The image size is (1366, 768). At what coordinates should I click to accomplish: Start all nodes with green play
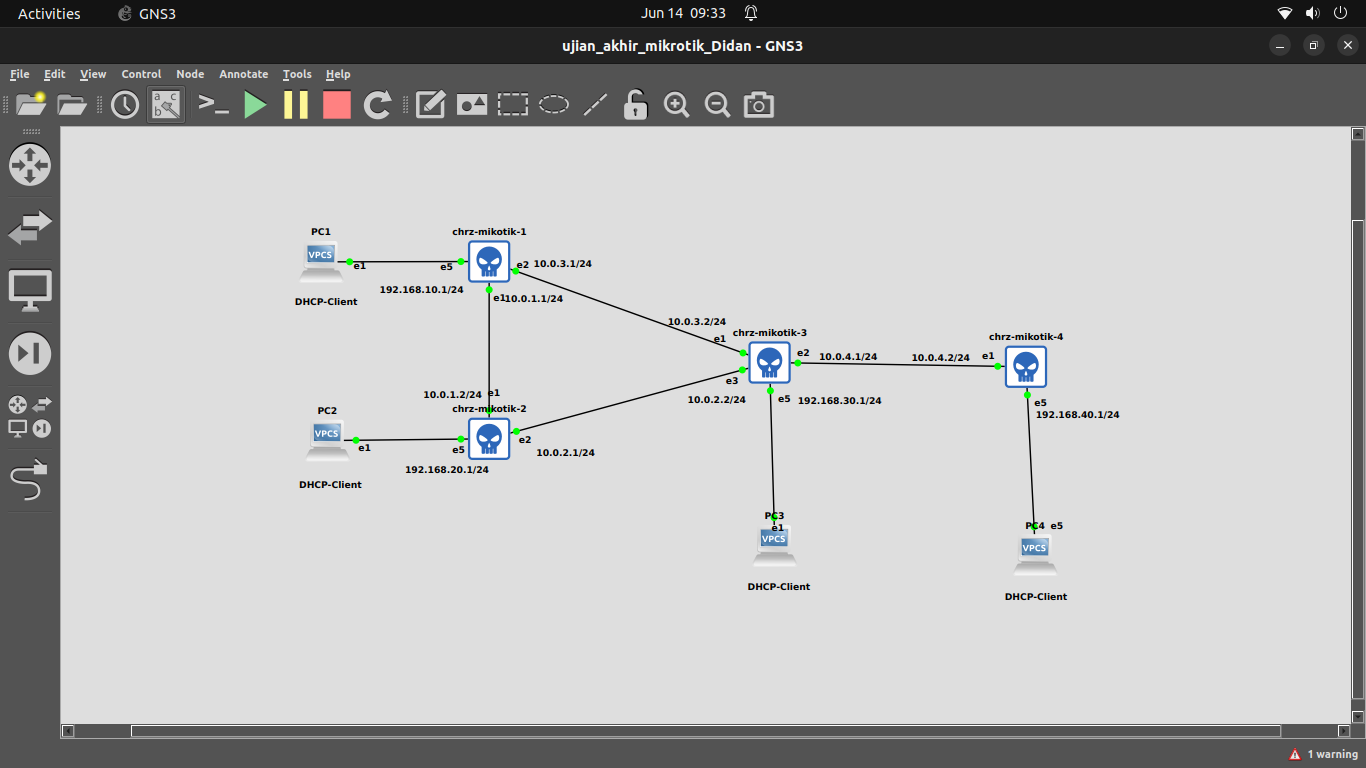click(255, 104)
